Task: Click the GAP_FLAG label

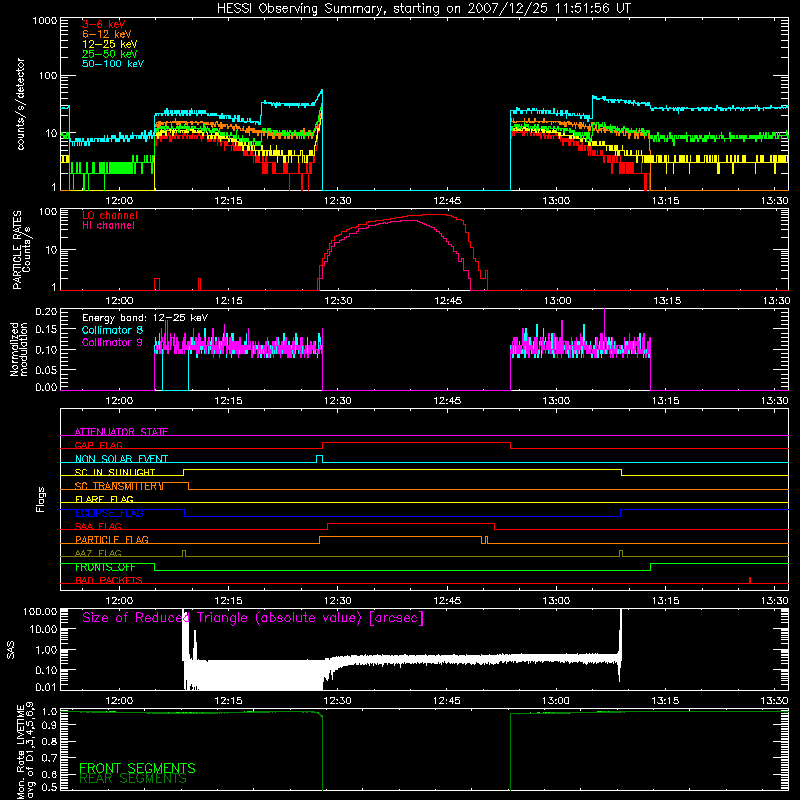Action: pyautogui.click(x=98, y=445)
